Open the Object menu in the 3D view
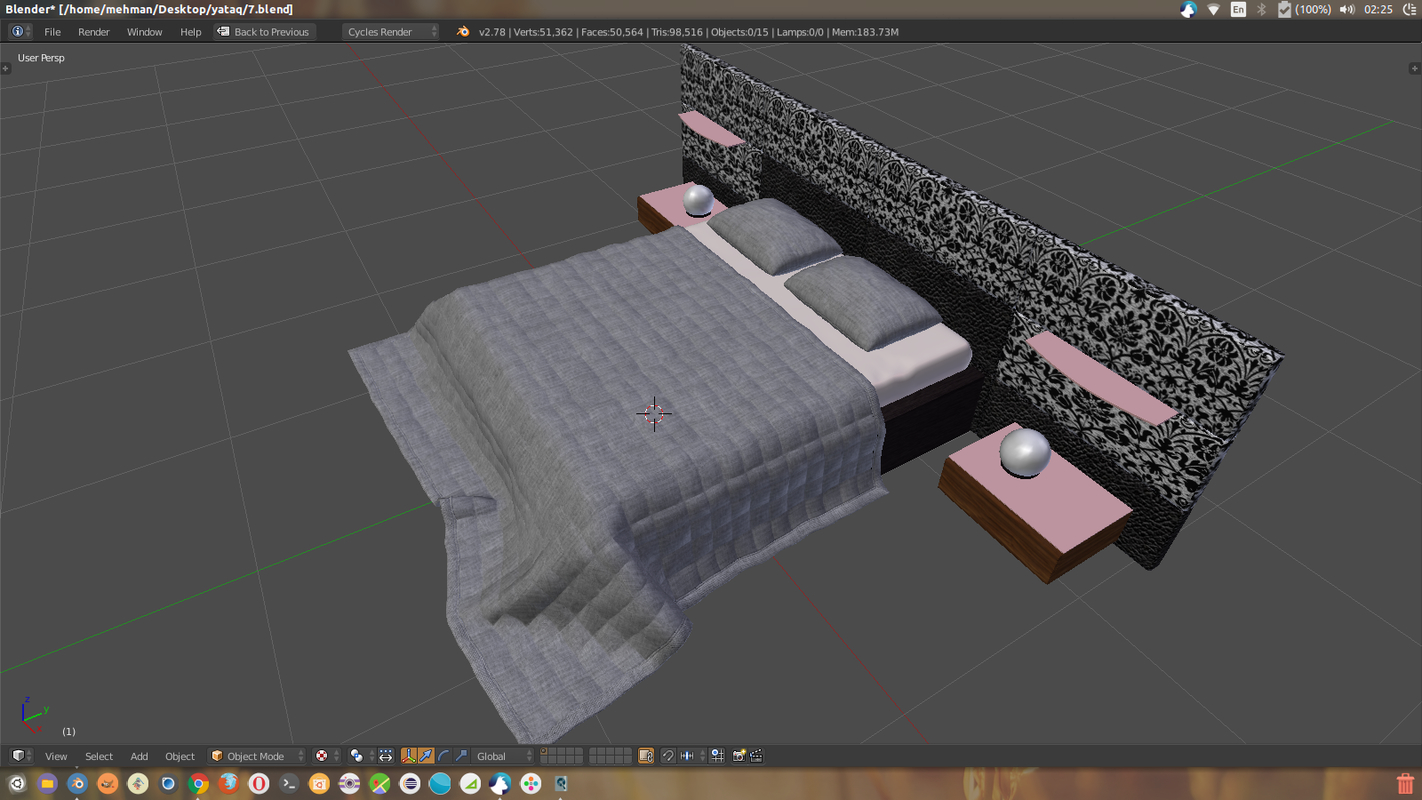The image size is (1422, 800). pyautogui.click(x=180, y=756)
